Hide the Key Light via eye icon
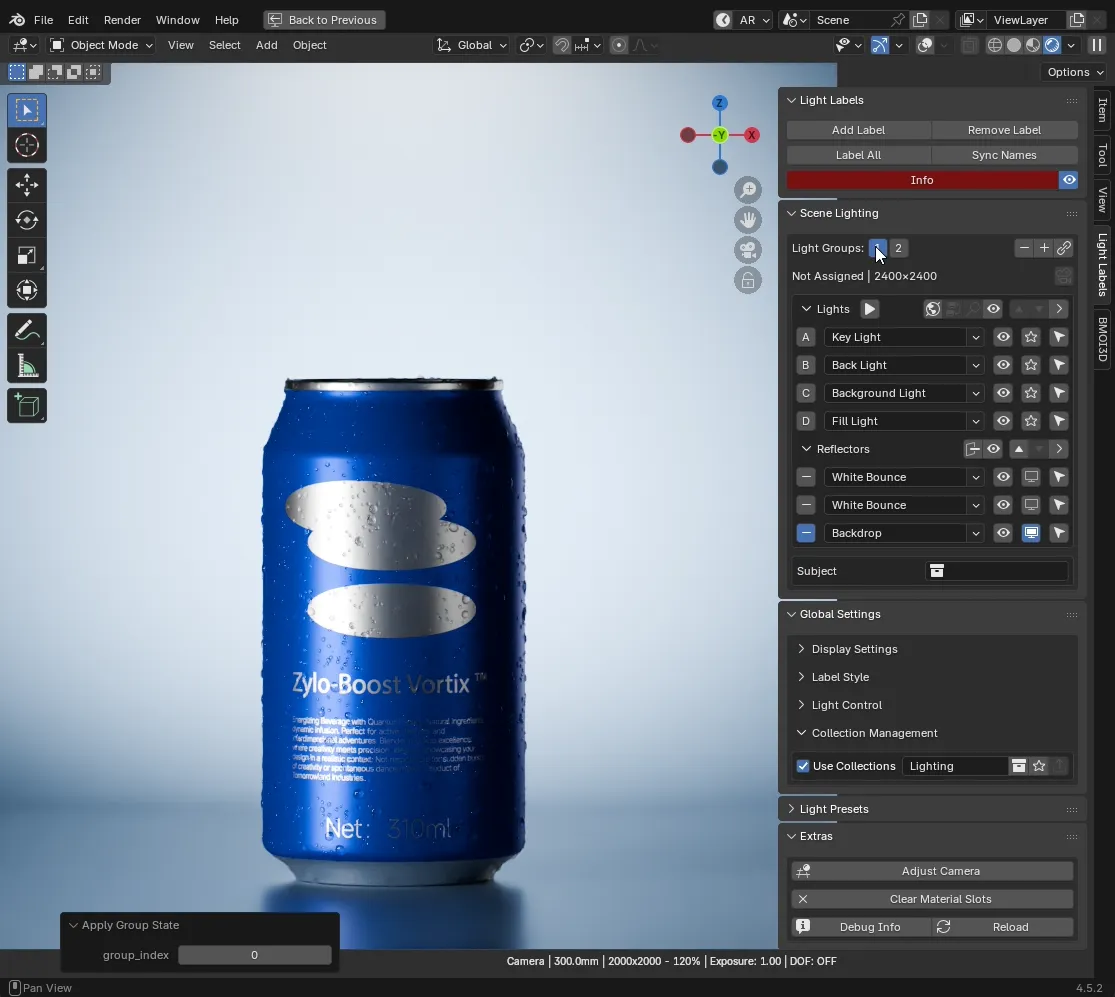The width and height of the screenshot is (1115, 997). 1003,337
